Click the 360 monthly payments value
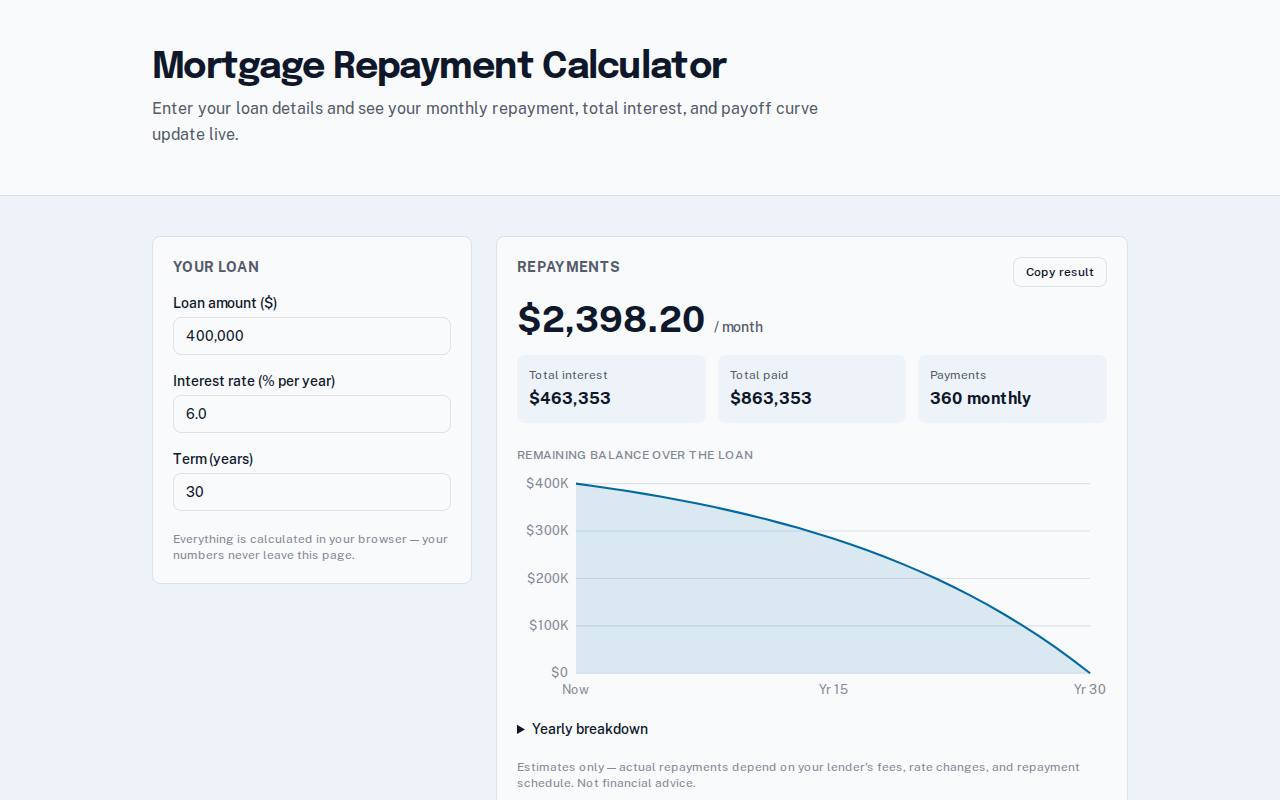The image size is (1280, 800). pyautogui.click(x=980, y=398)
